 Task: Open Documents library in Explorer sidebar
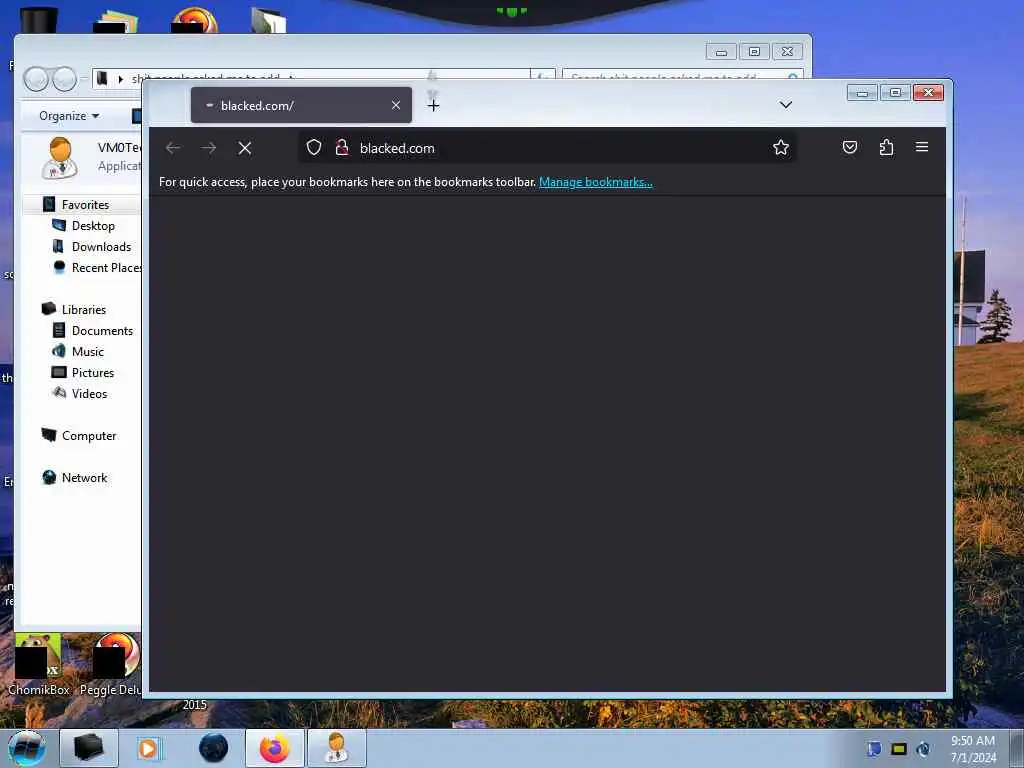coord(102,330)
